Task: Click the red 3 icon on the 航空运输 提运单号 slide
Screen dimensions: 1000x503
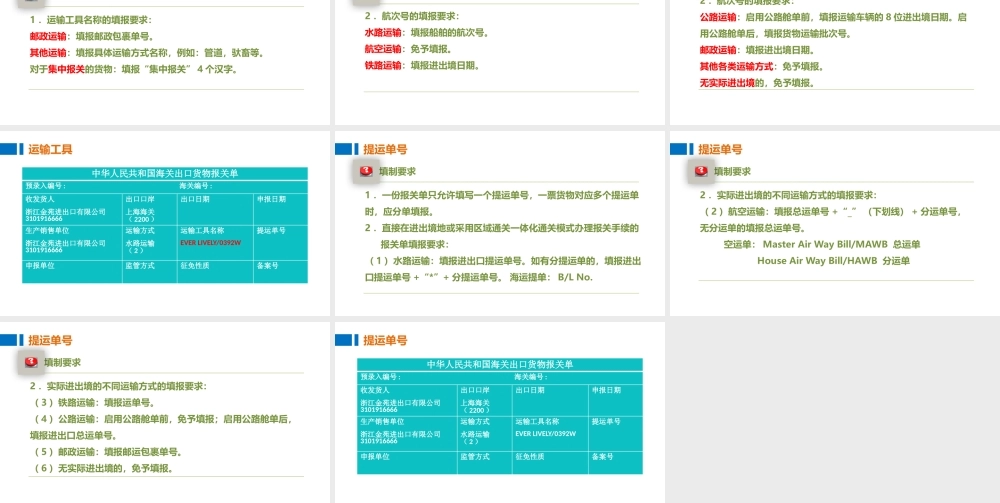Action: (x=701, y=171)
